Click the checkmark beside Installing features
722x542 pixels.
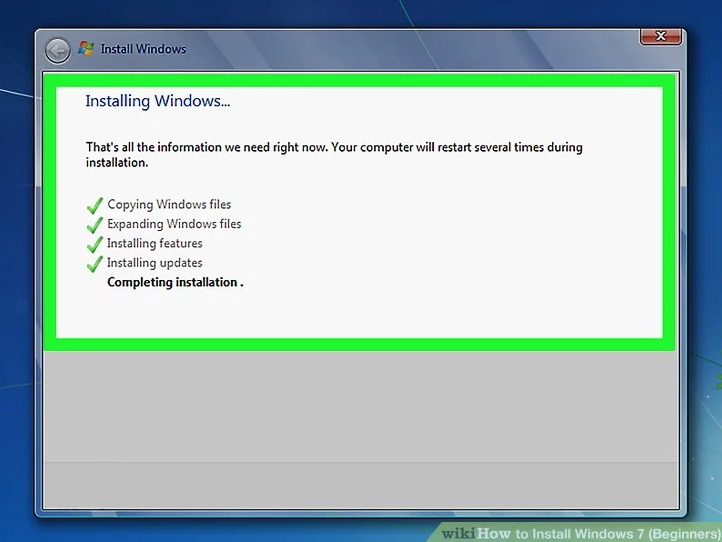point(95,244)
